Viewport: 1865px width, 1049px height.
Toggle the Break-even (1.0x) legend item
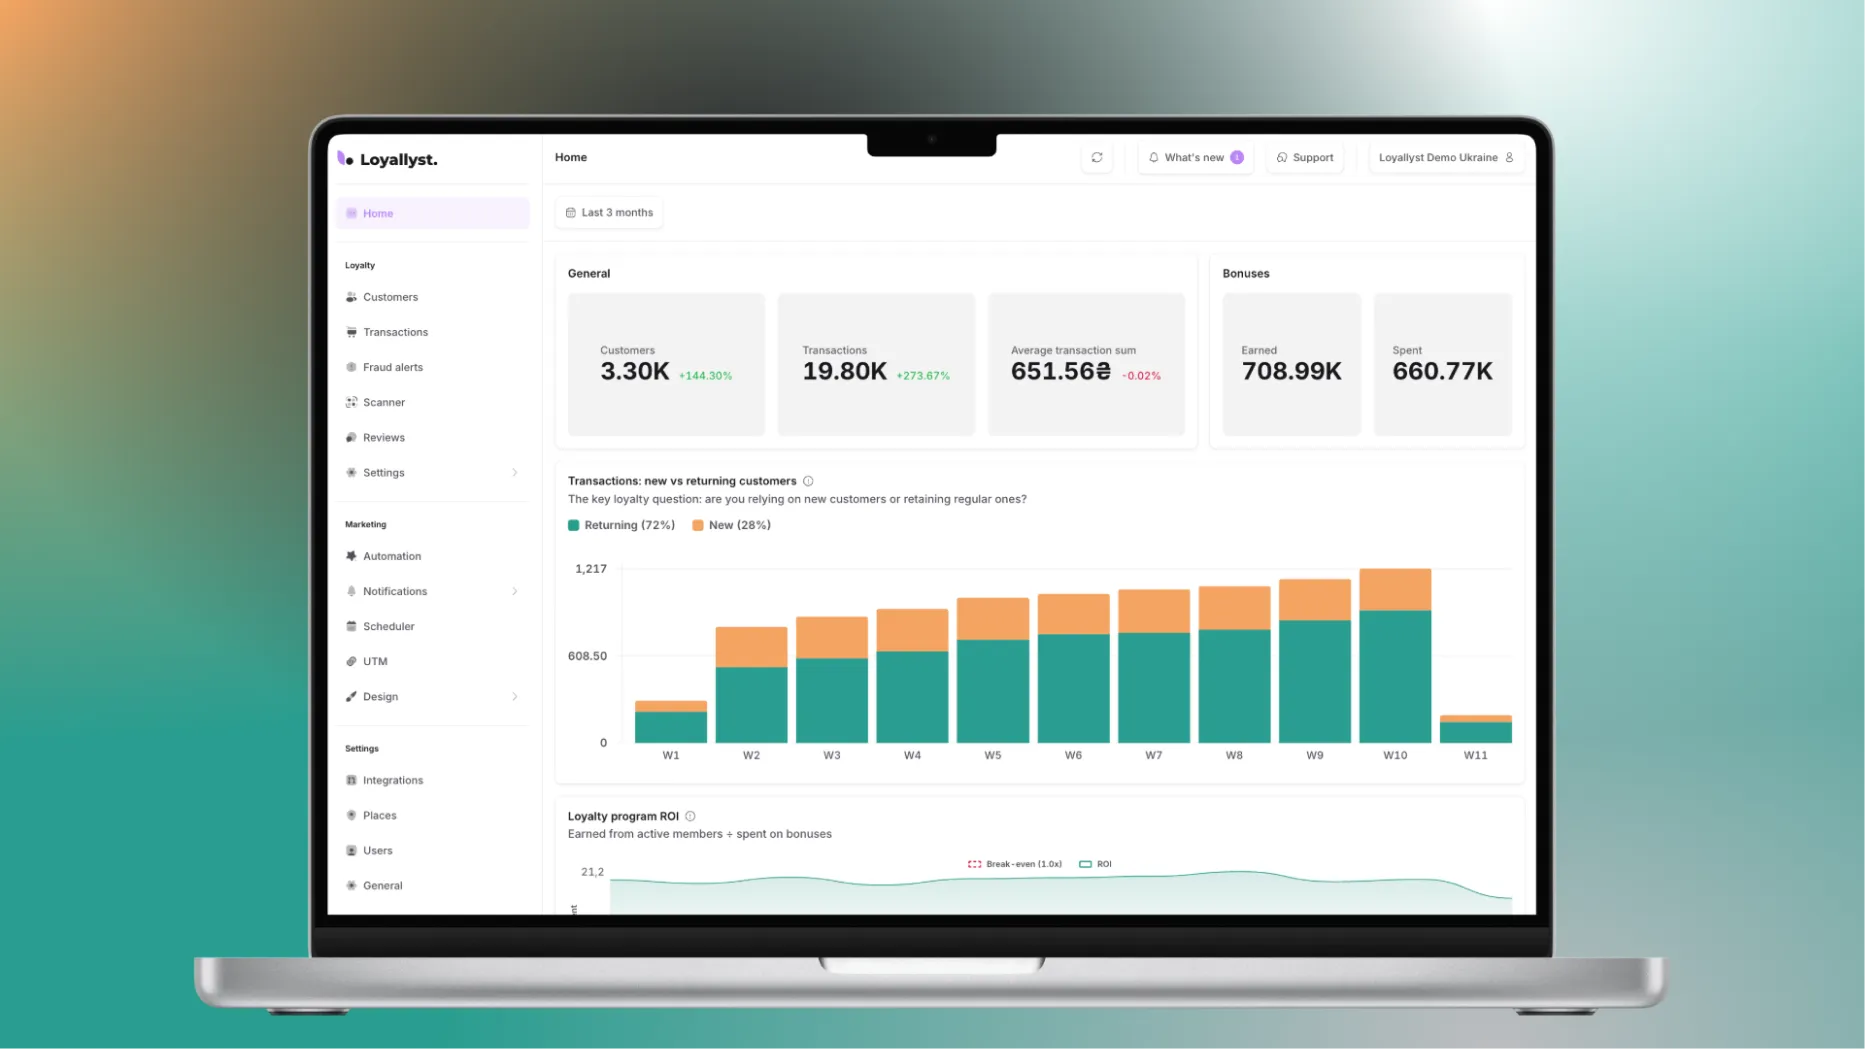[1015, 864]
